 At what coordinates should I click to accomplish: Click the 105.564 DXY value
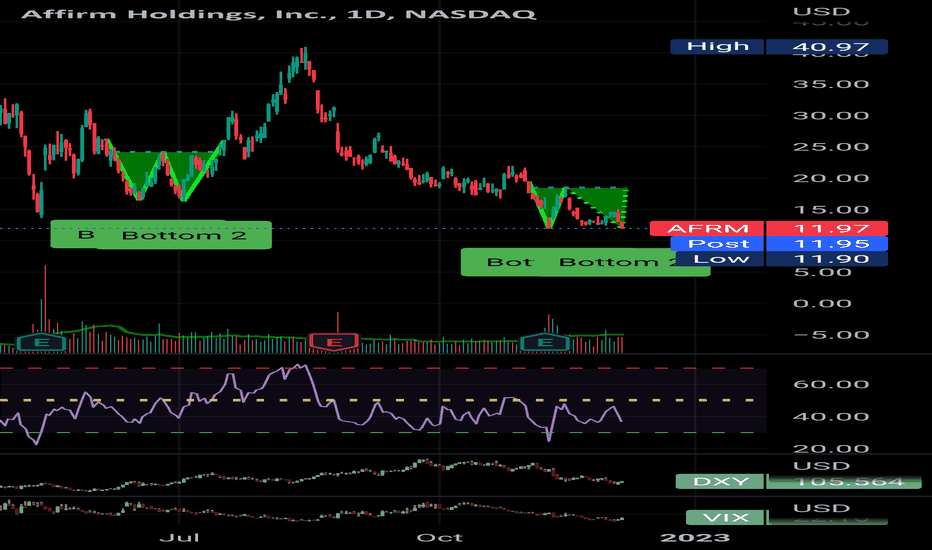click(844, 482)
